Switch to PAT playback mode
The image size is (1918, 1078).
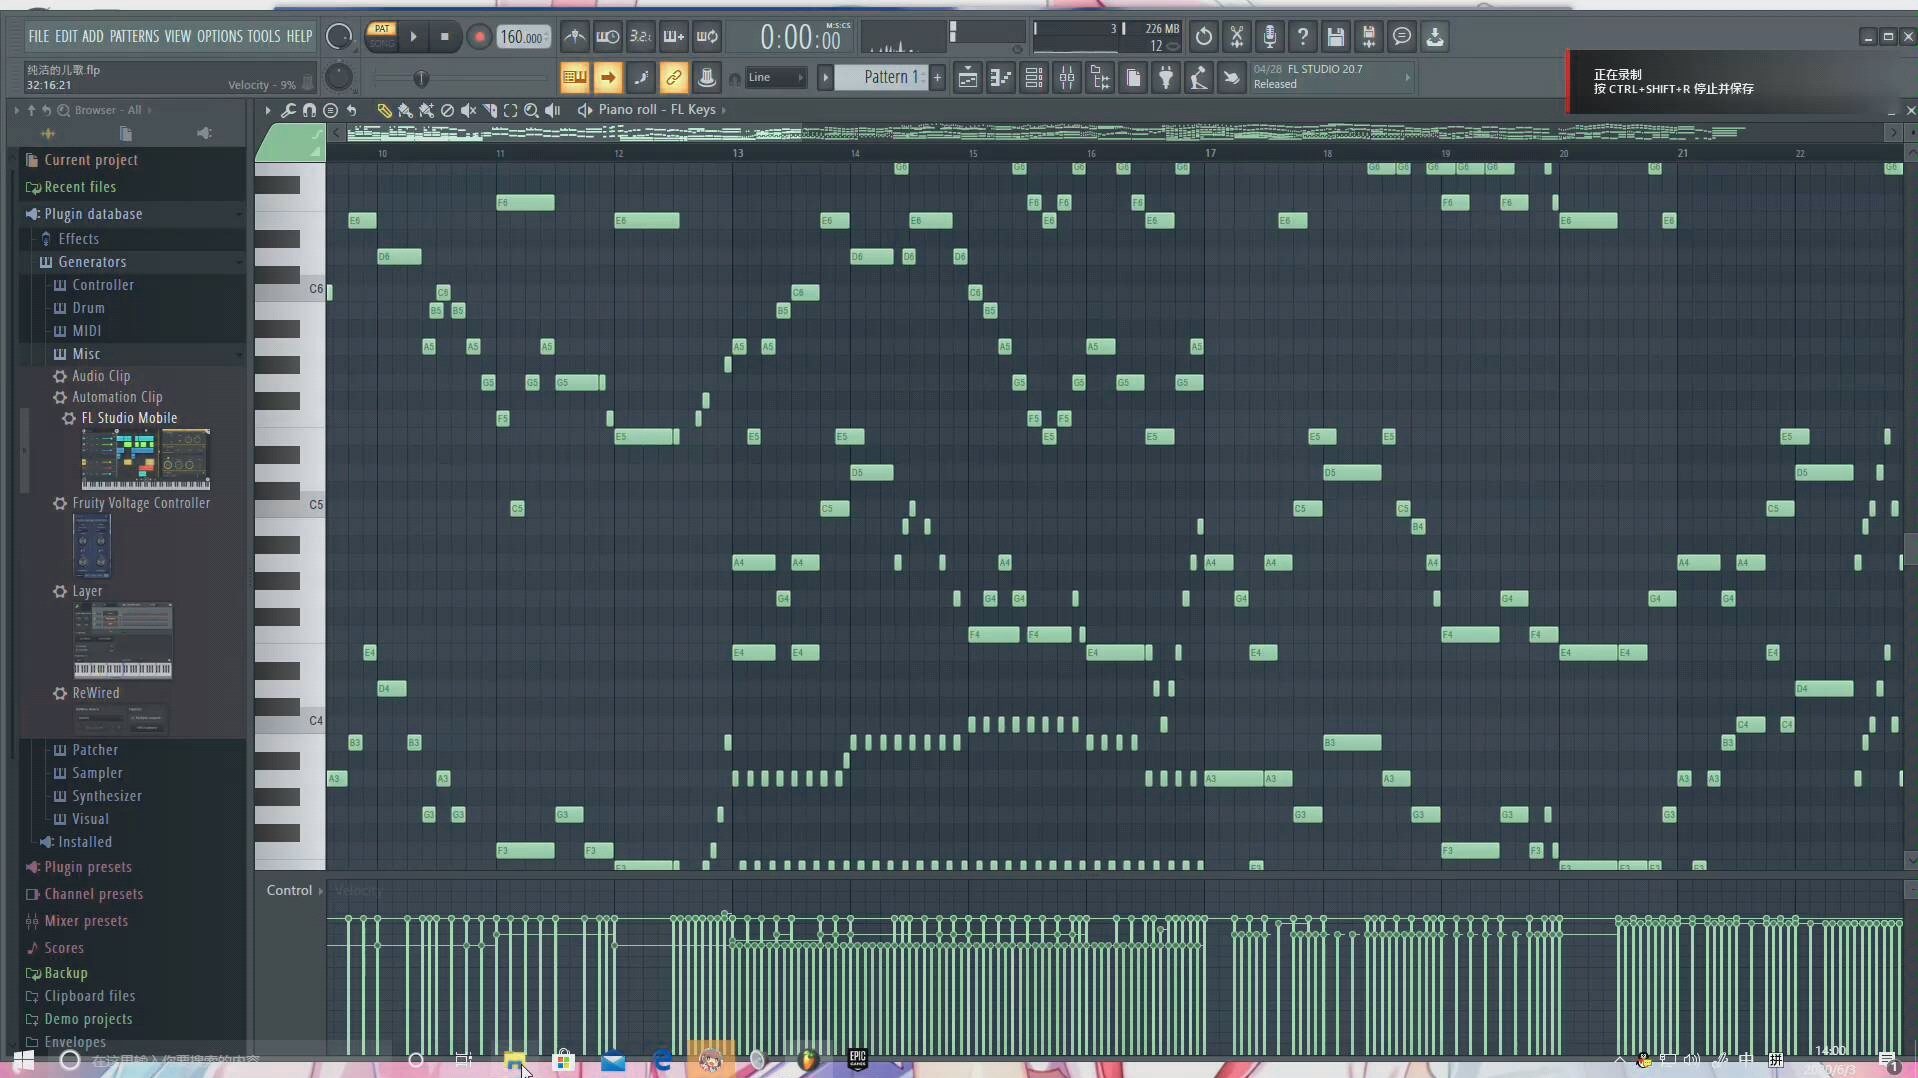point(382,29)
